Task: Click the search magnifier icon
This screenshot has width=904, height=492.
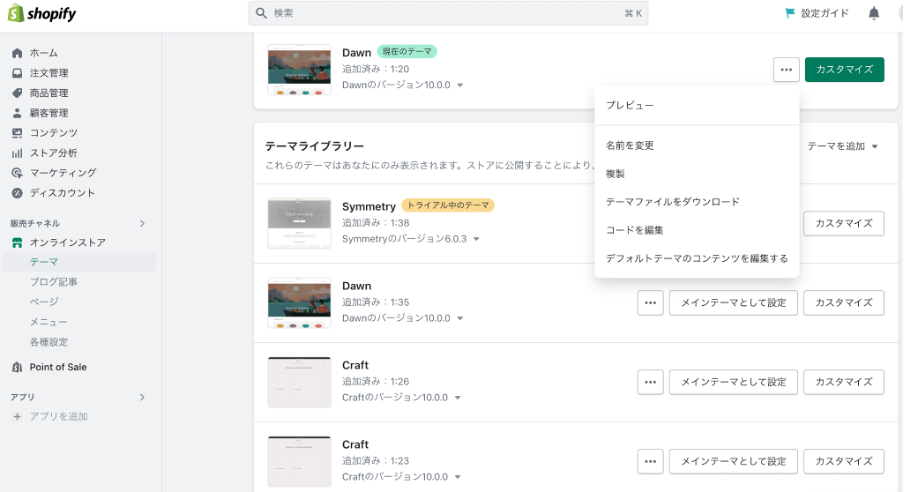Action: 261,13
